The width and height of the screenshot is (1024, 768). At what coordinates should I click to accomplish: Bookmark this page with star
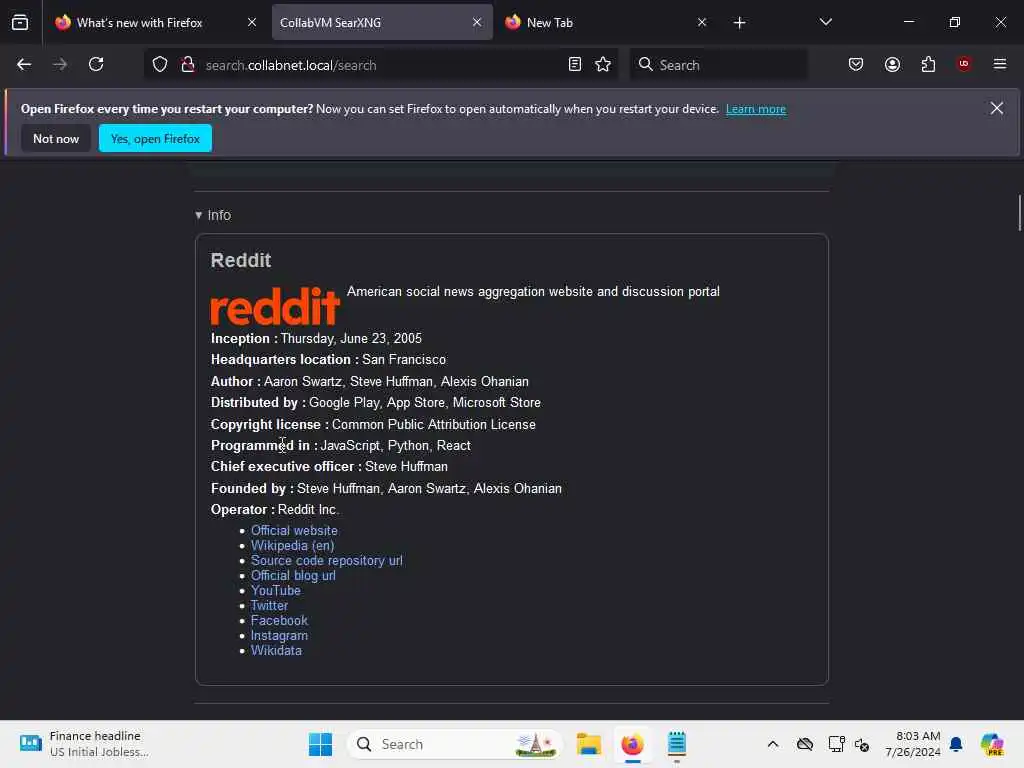coord(603,65)
